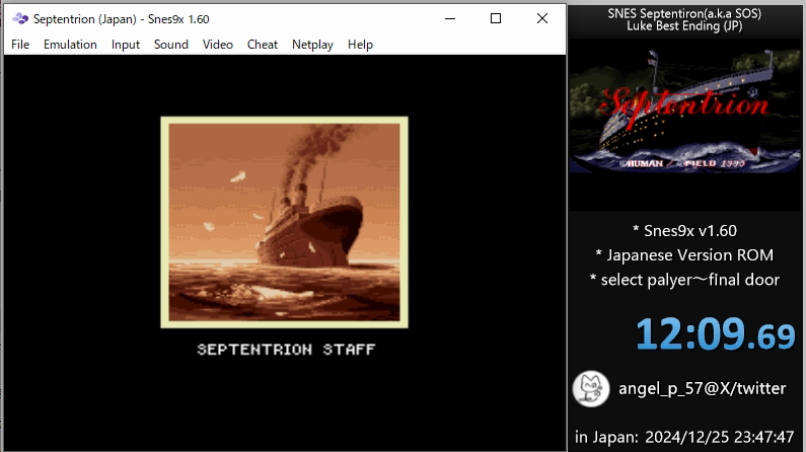Click '* select palyer~final door' text
Viewport: 806px width, 452px height.
684,280
